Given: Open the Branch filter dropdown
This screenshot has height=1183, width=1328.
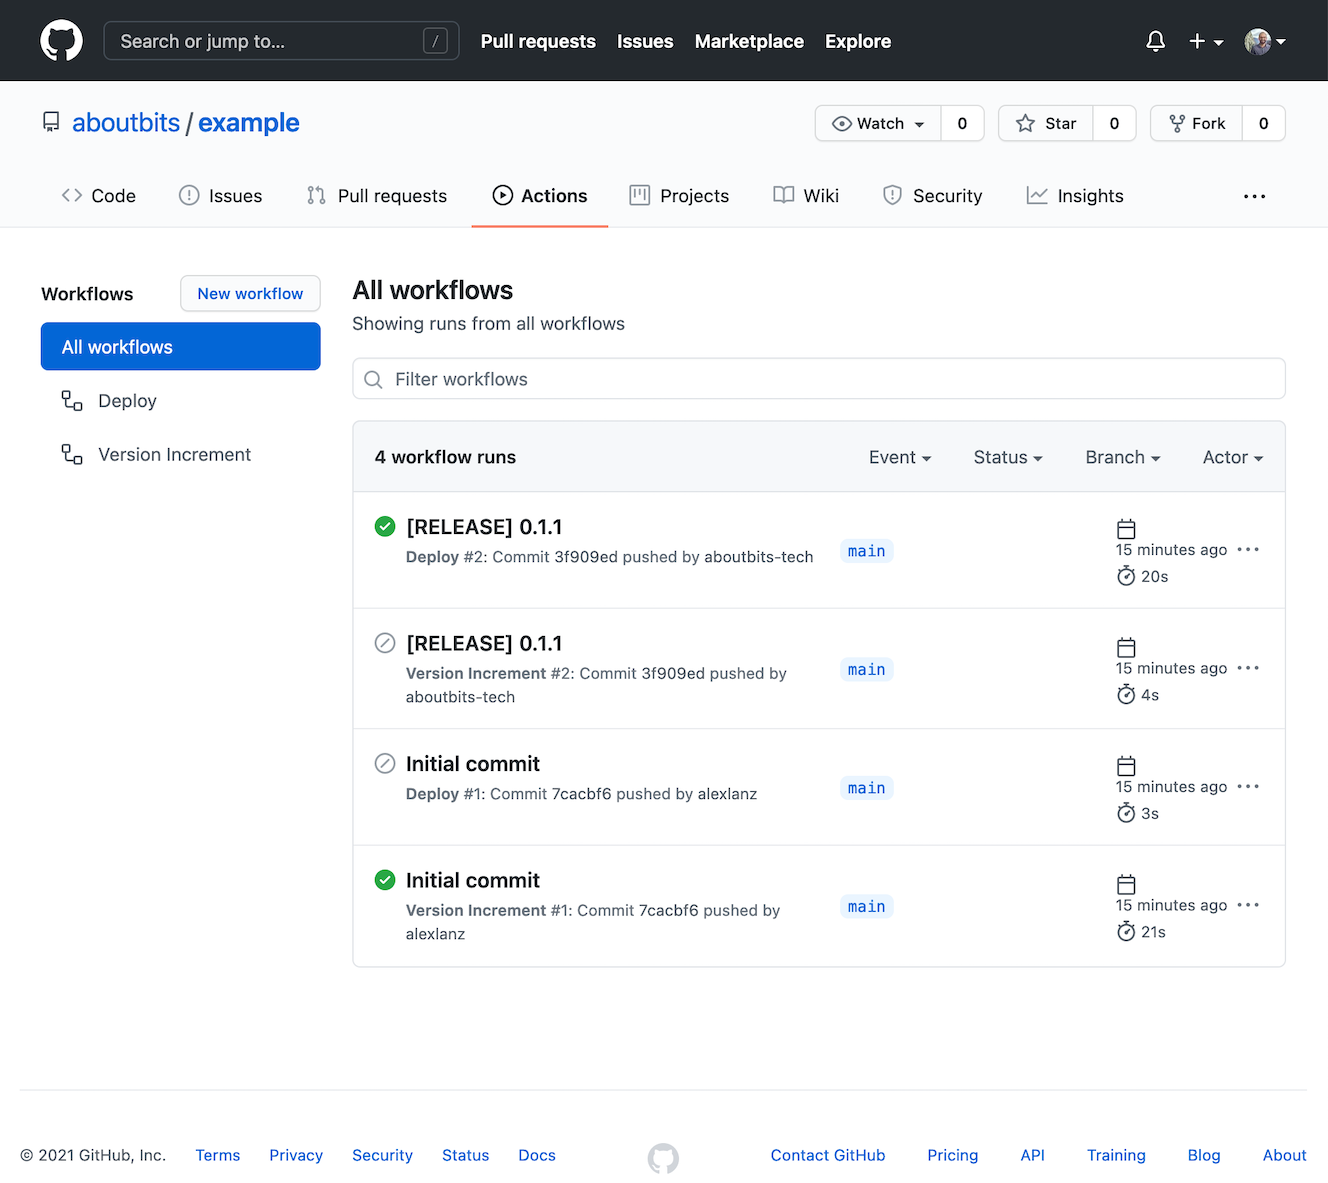Looking at the screenshot, I should pyautogui.click(x=1121, y=457).
